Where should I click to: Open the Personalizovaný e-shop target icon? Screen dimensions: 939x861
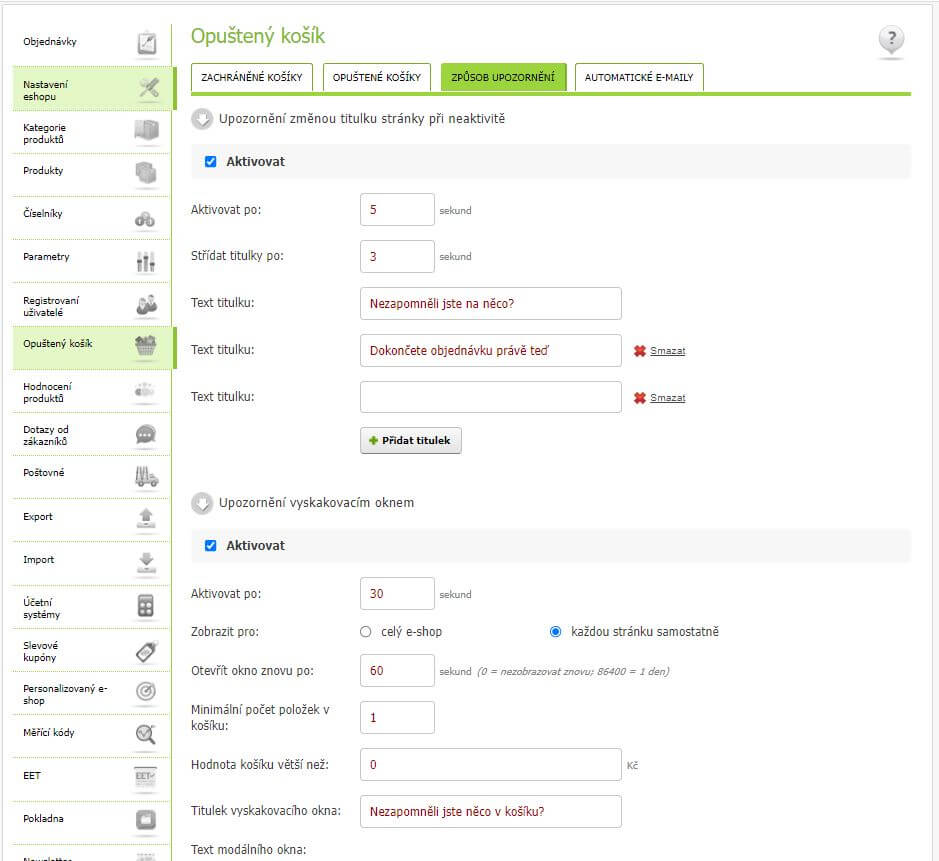(x=146, y=692)
